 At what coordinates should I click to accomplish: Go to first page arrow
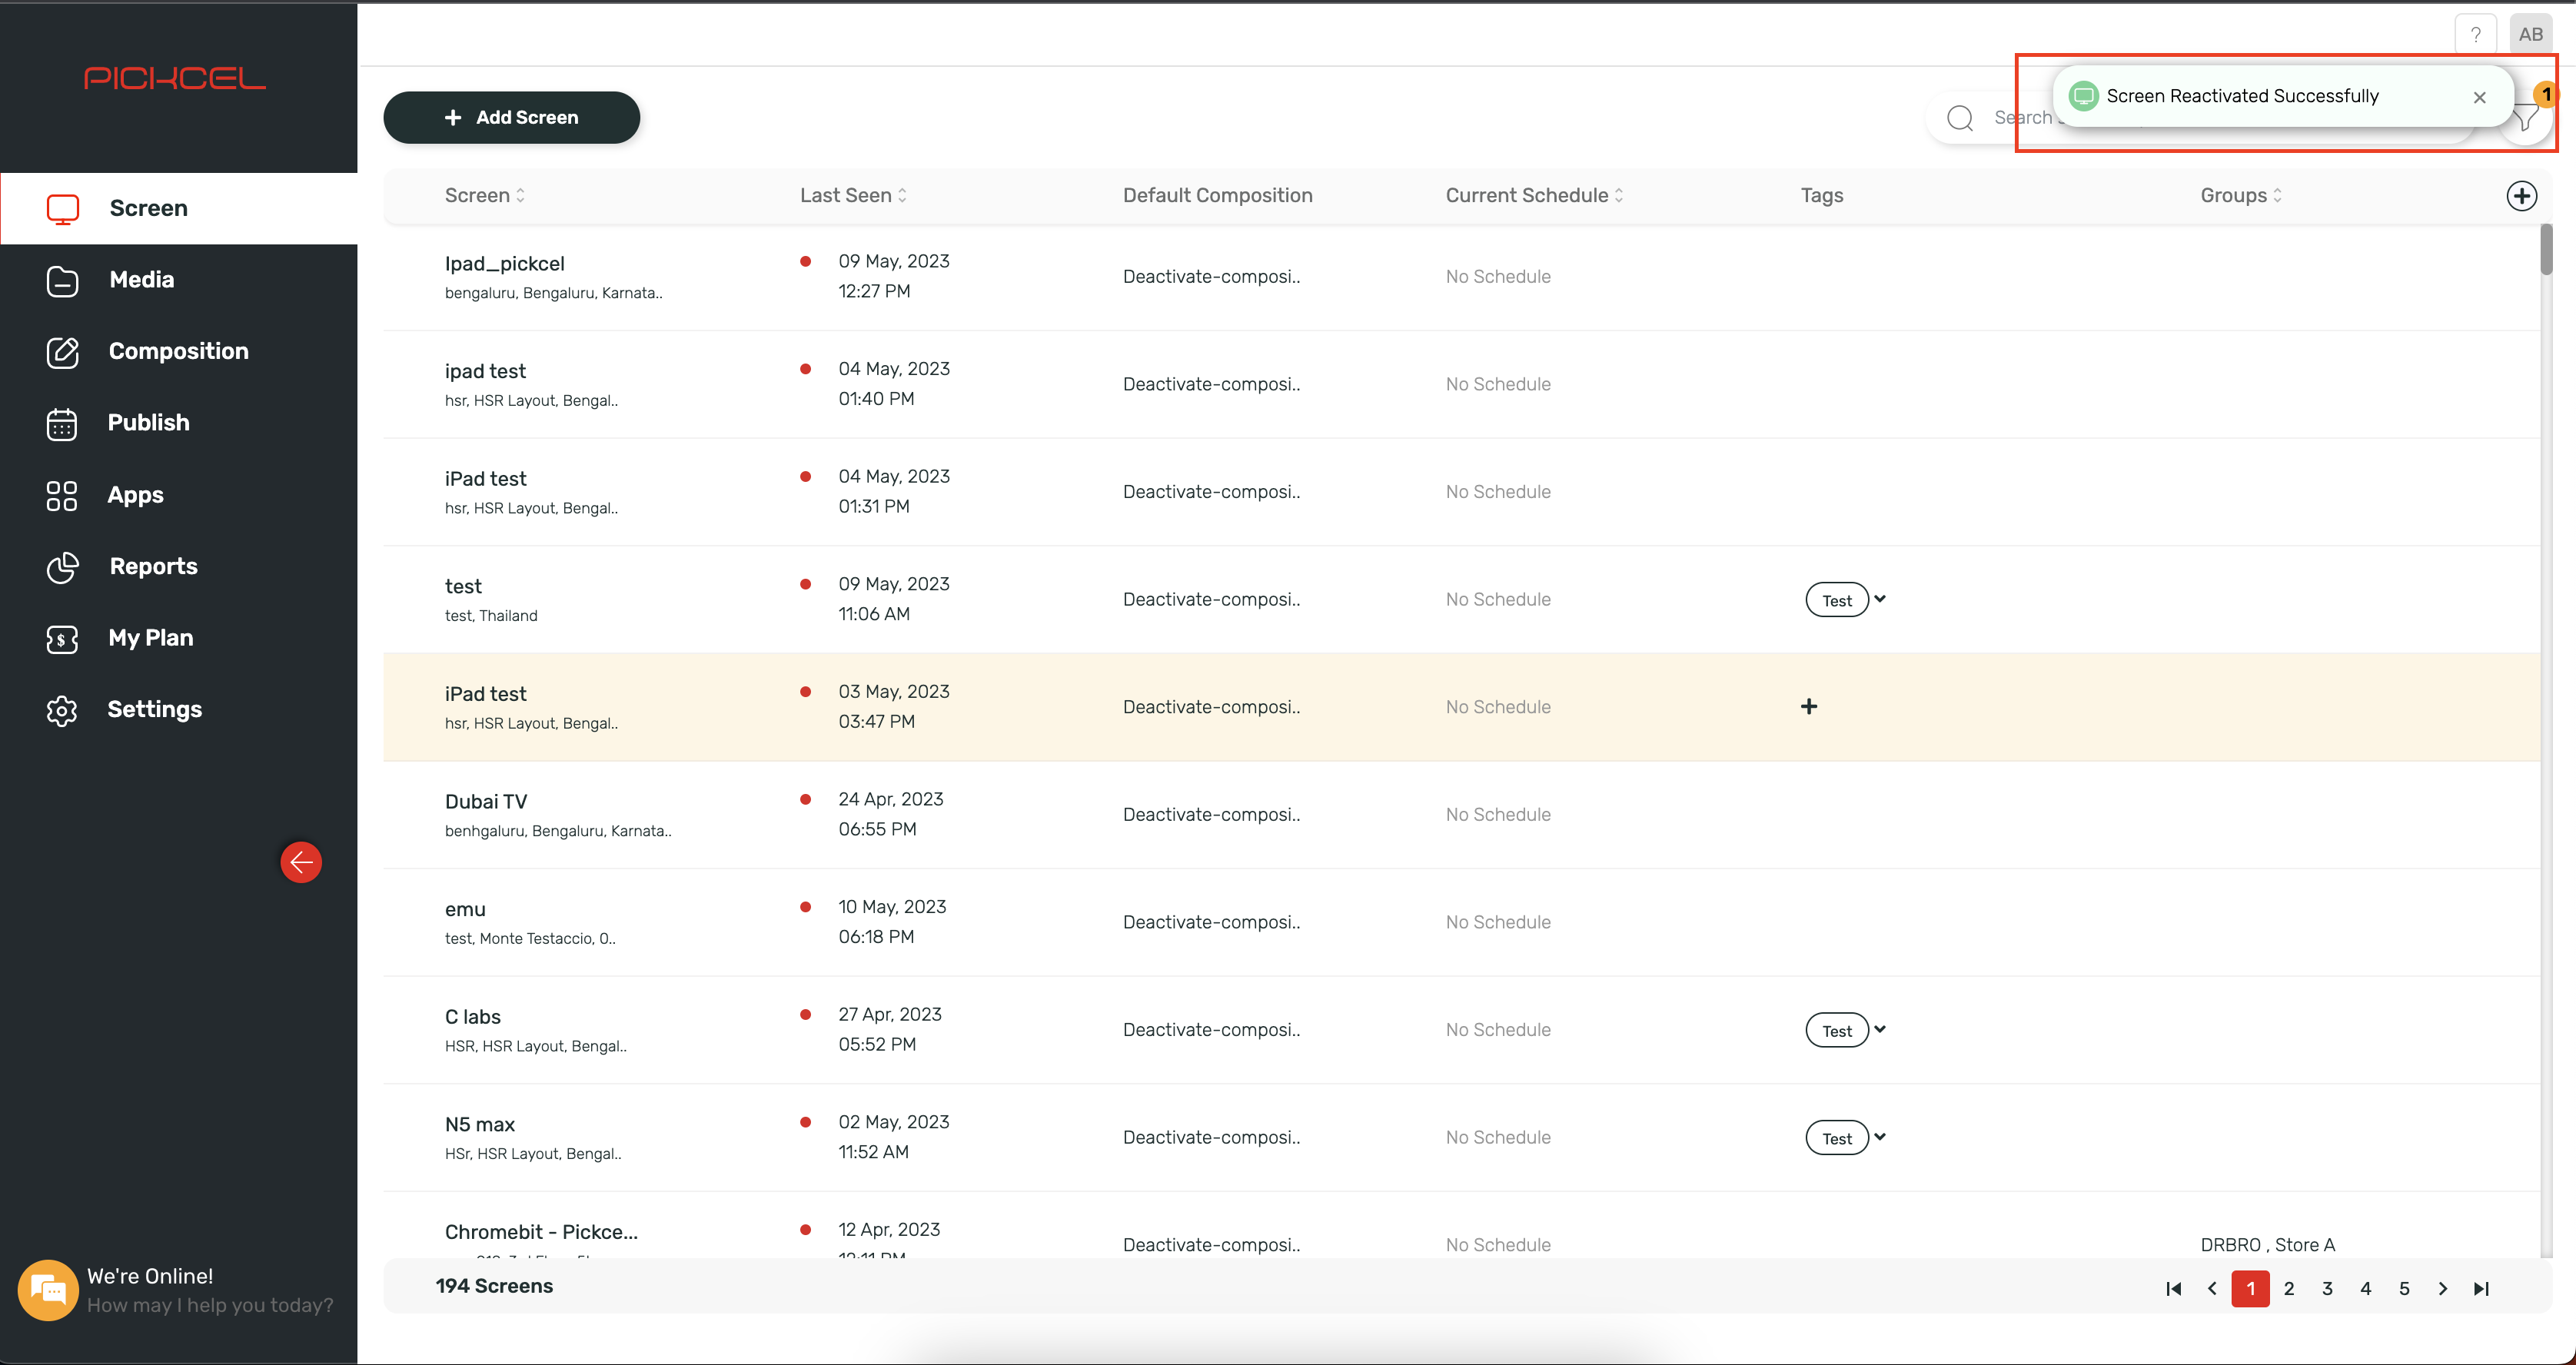2173,1289
